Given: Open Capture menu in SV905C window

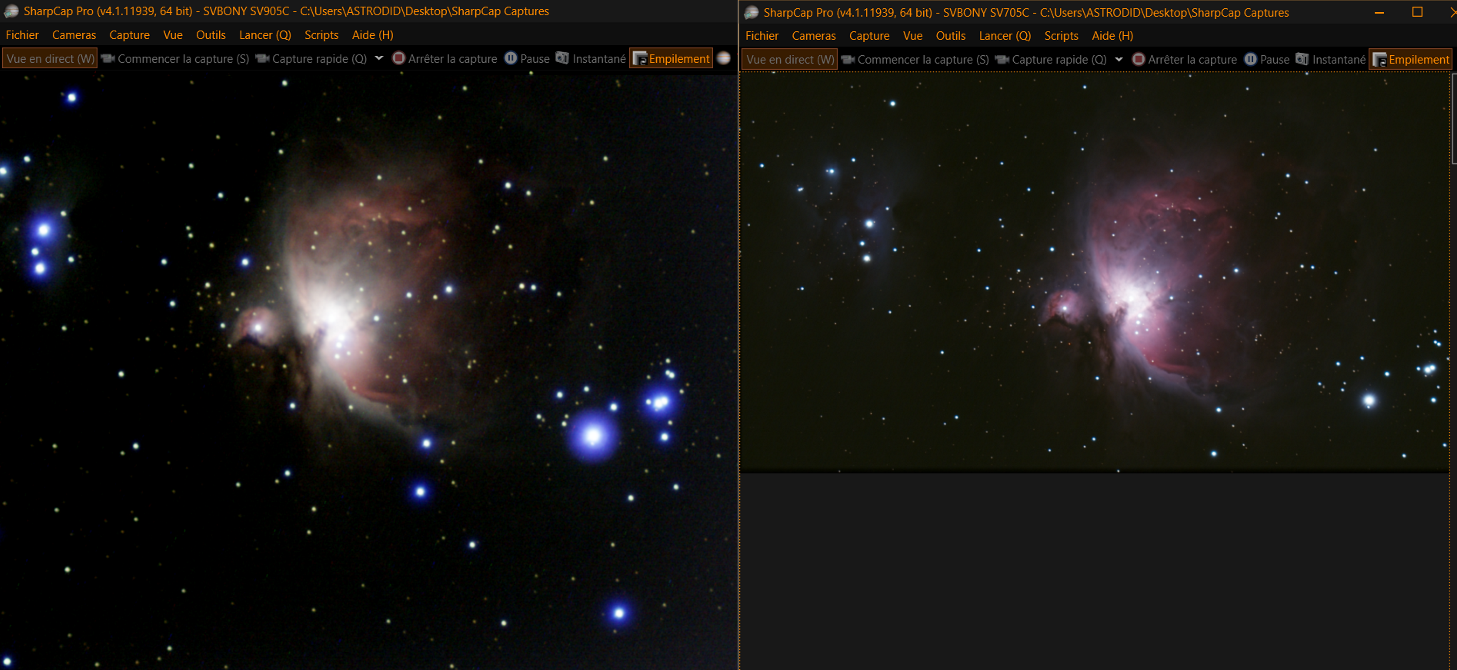Looking at the screenshot, I should 129,35.
